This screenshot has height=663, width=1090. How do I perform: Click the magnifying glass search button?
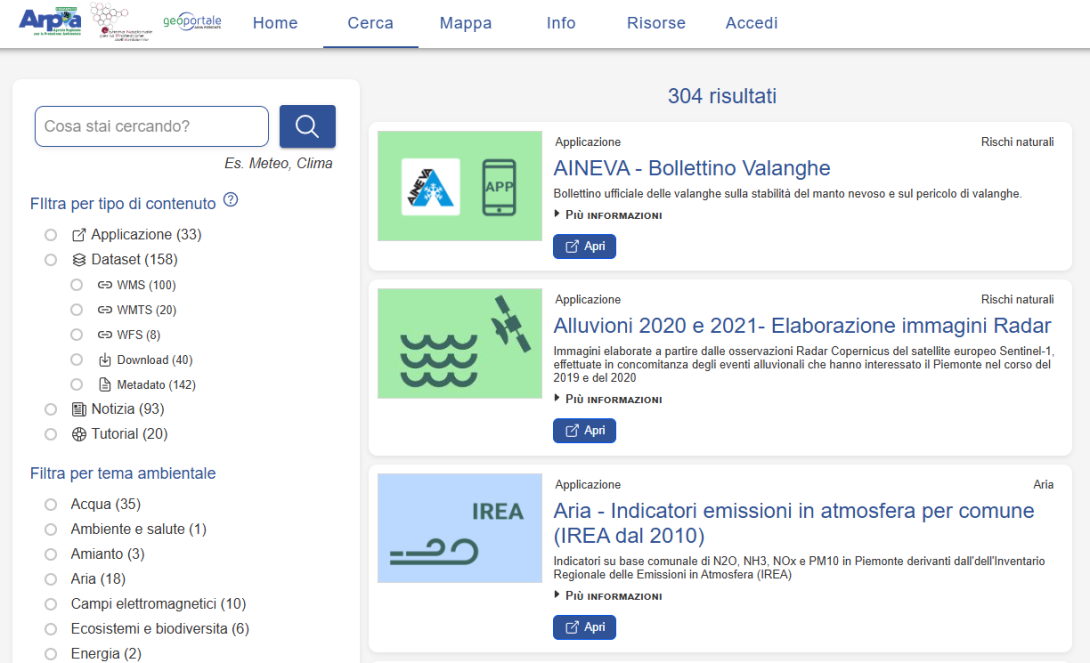(x=307, y=126)
